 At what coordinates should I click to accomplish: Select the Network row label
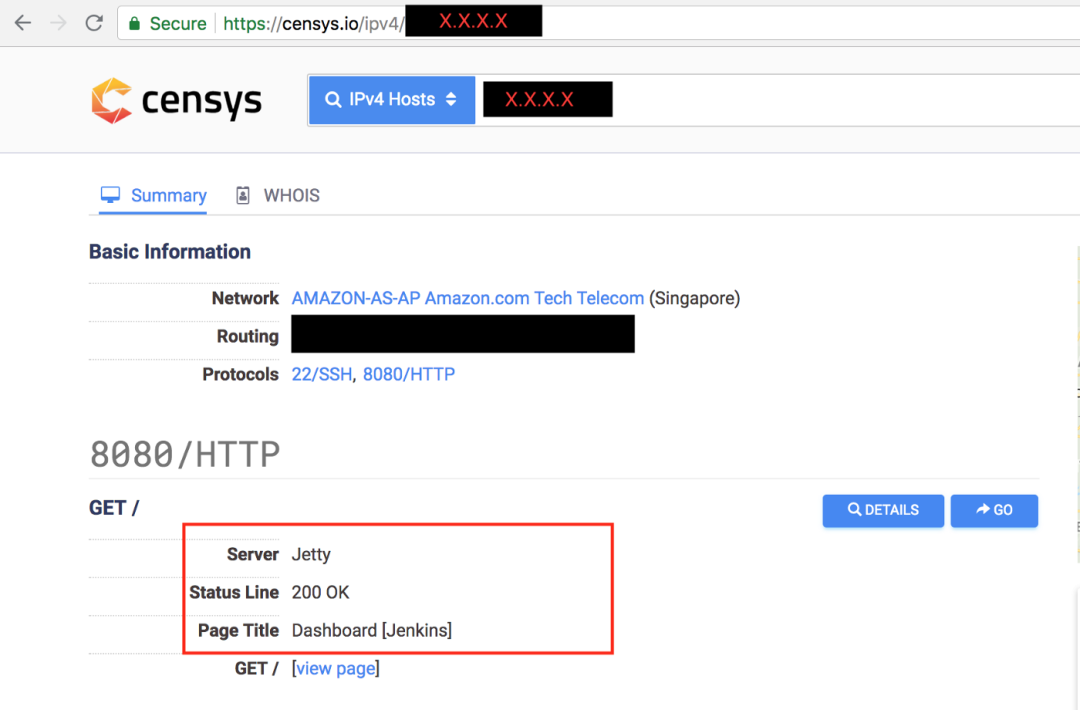point(245,298)
